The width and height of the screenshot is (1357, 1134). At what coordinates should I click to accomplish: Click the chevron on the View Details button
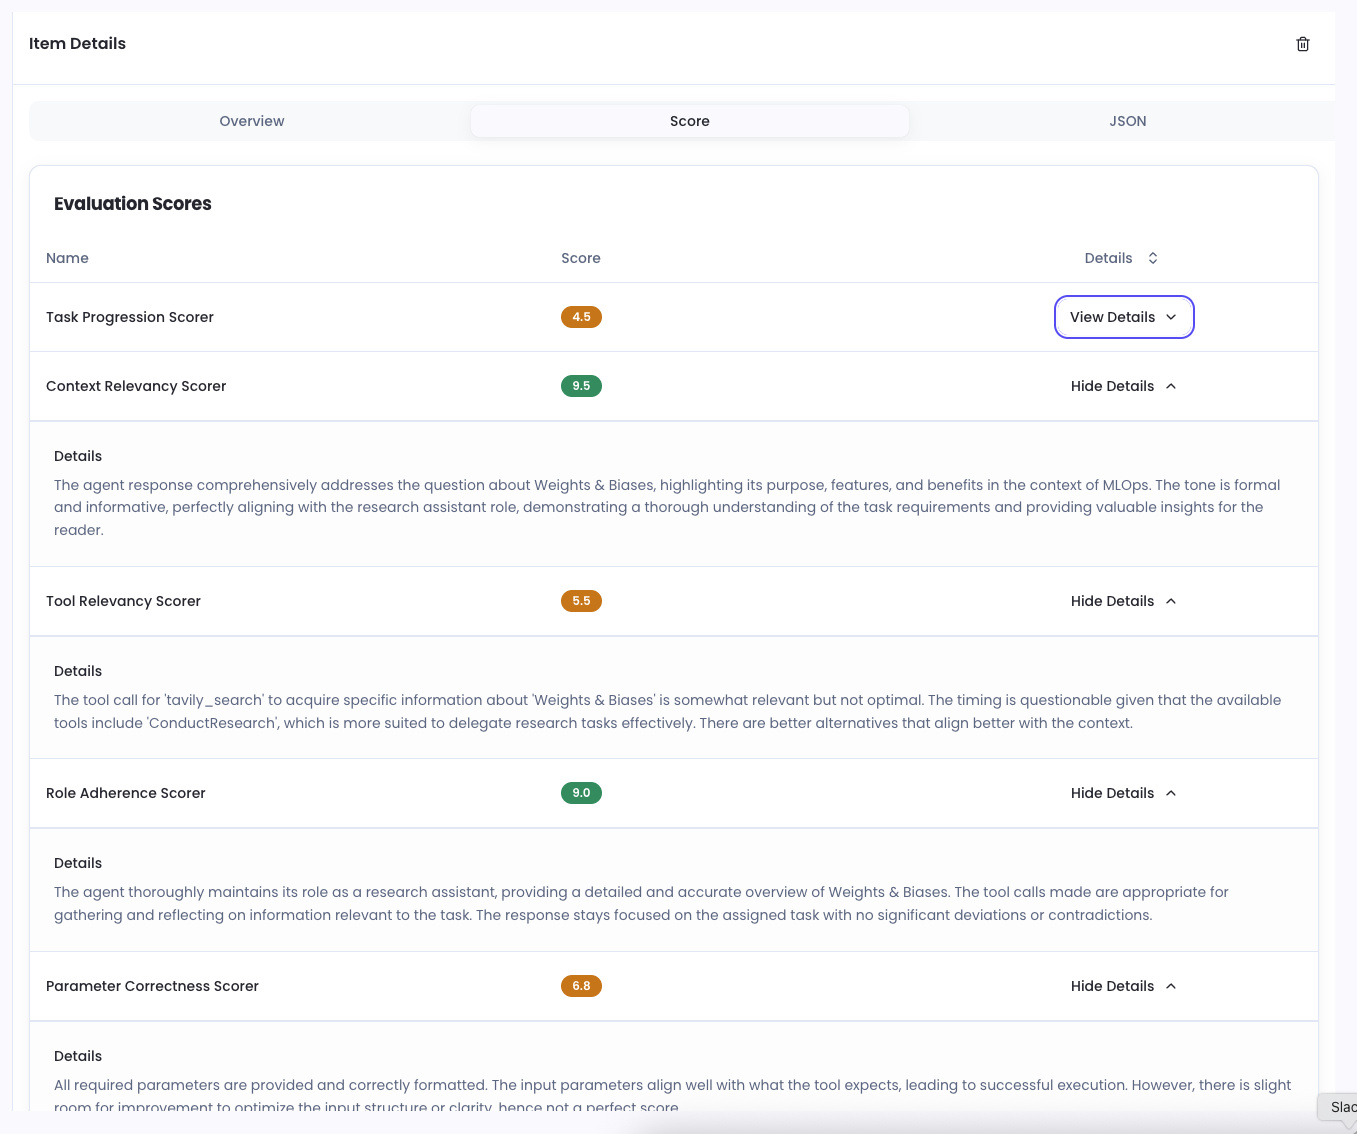click(x=1171, y=317)
